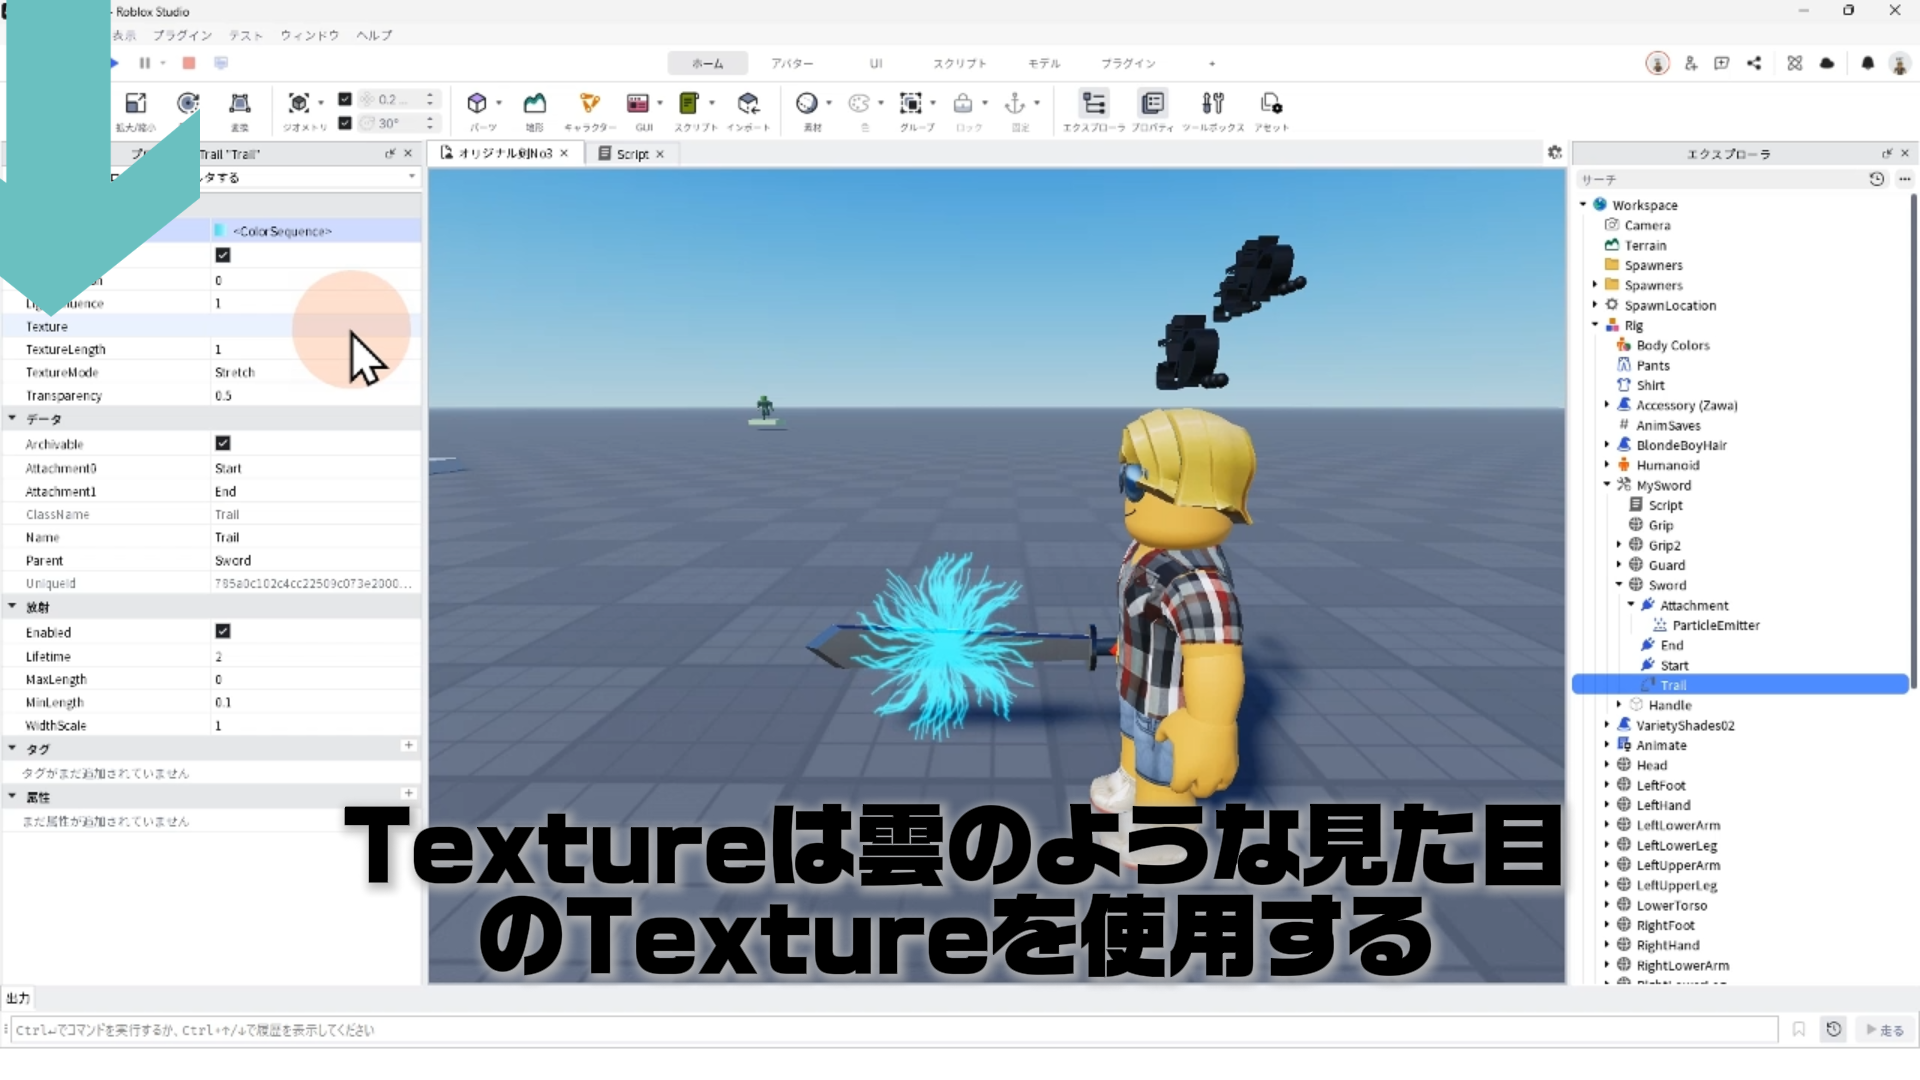Toggle the Archivable checkbox
Viewport: 1920px width, 1080px height.
(x=223, y=443)
